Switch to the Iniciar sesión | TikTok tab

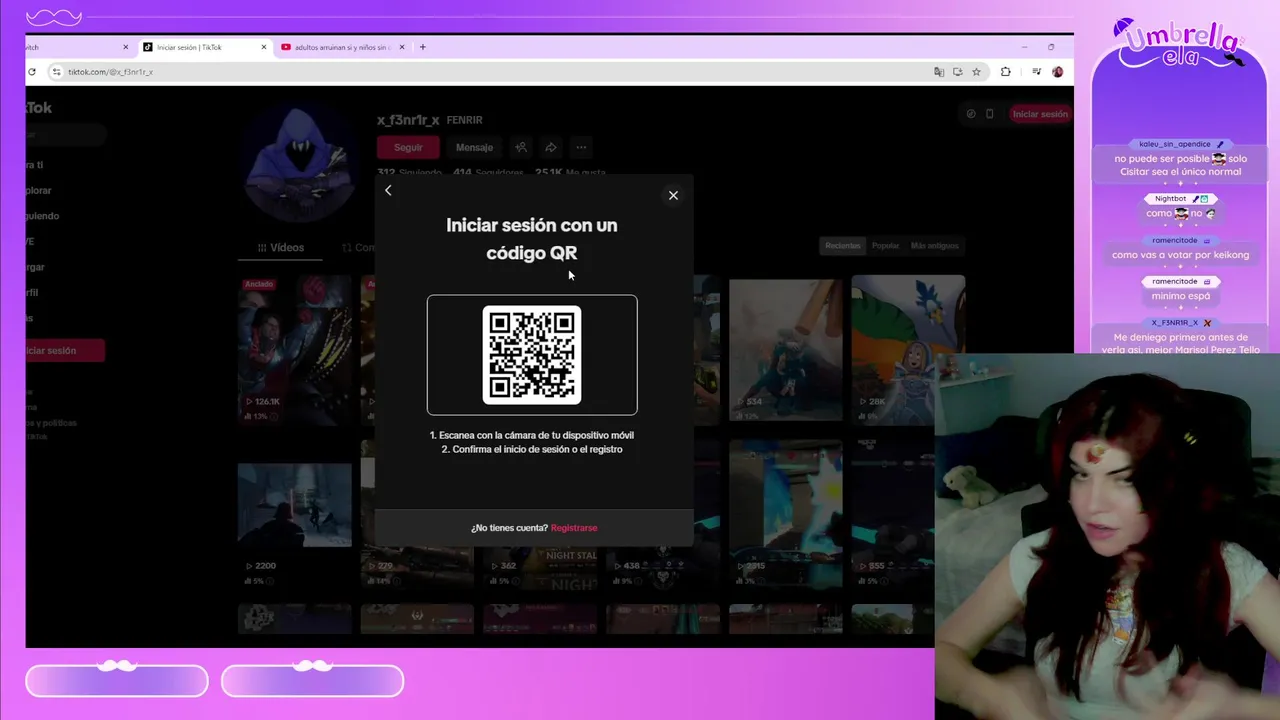point(203,47)
